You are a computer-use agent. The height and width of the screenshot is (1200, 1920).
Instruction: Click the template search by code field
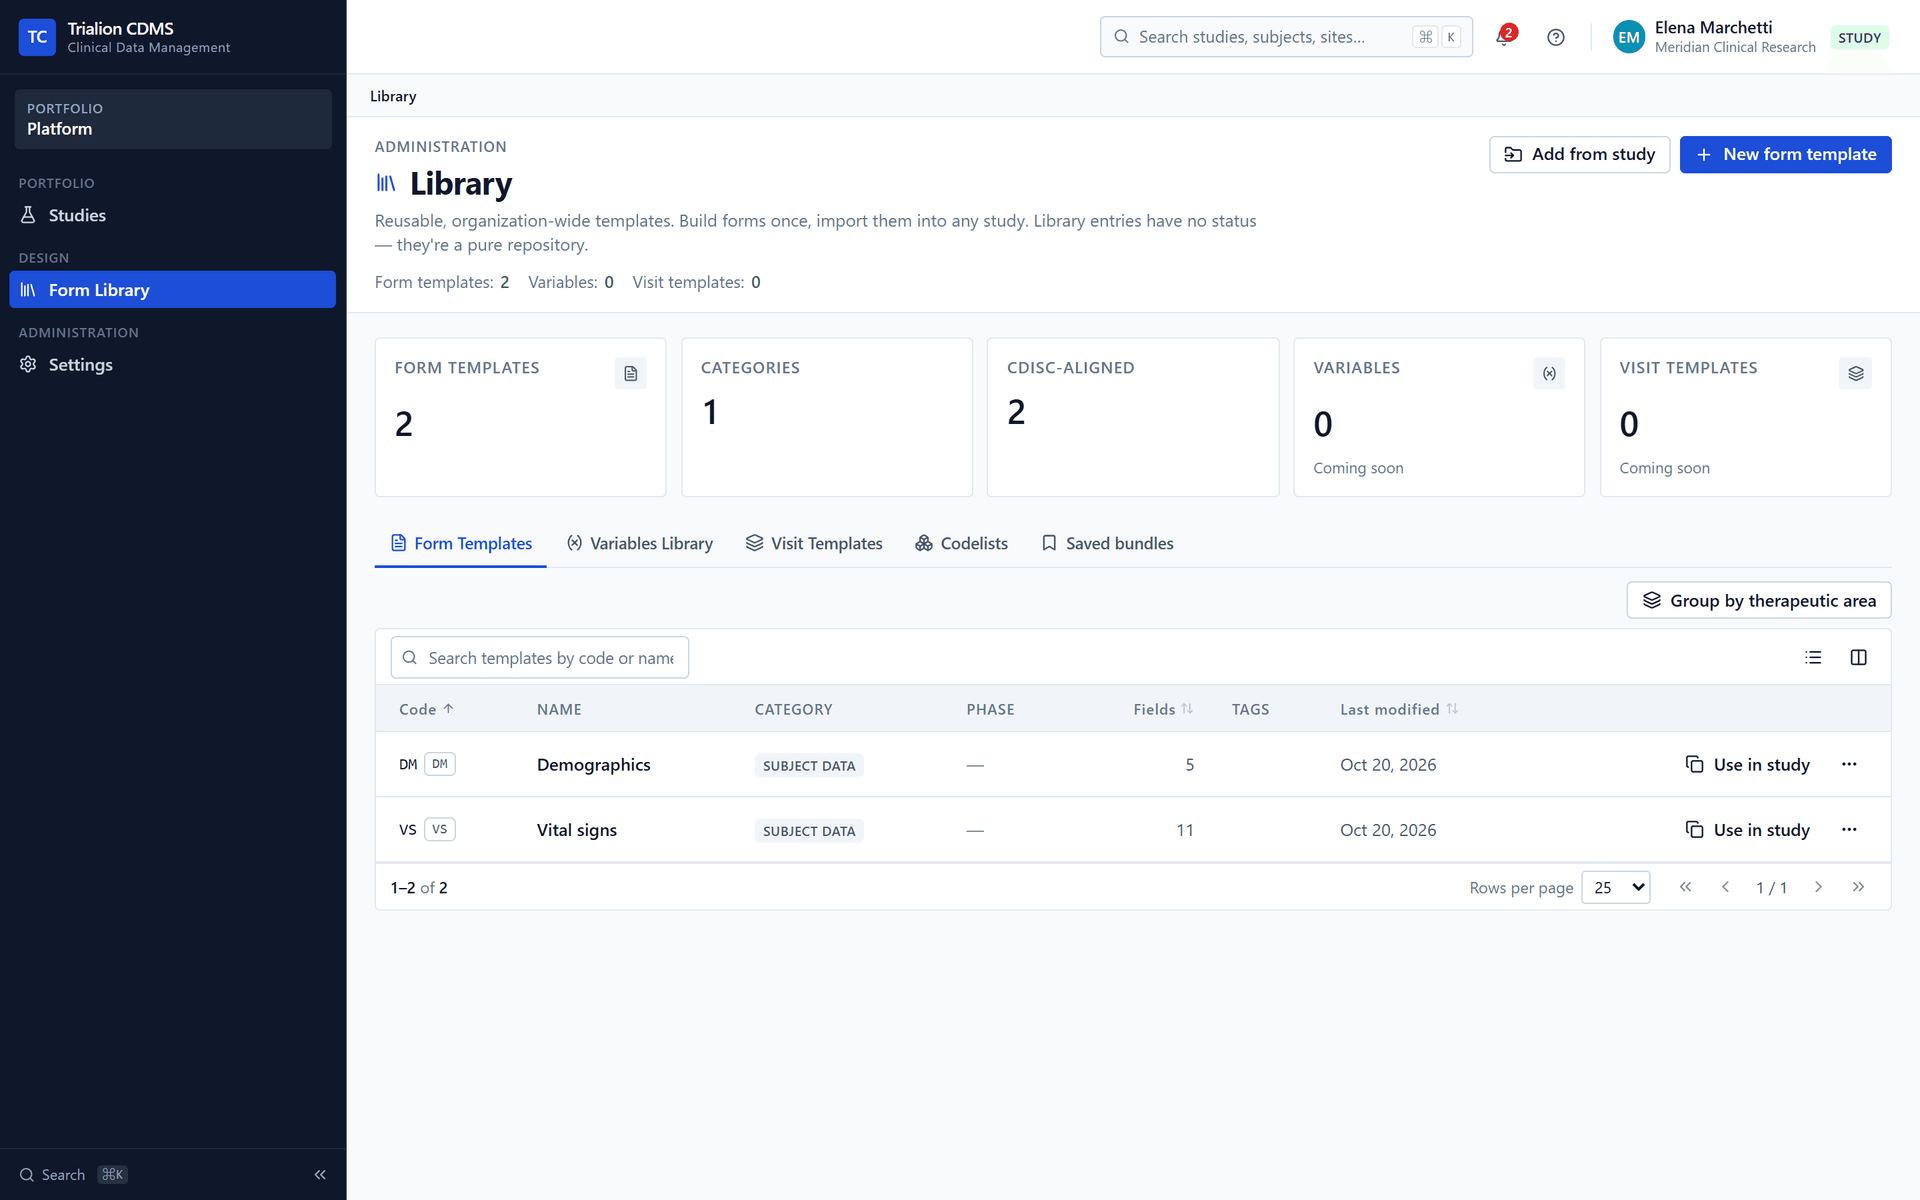click(539, 657)
